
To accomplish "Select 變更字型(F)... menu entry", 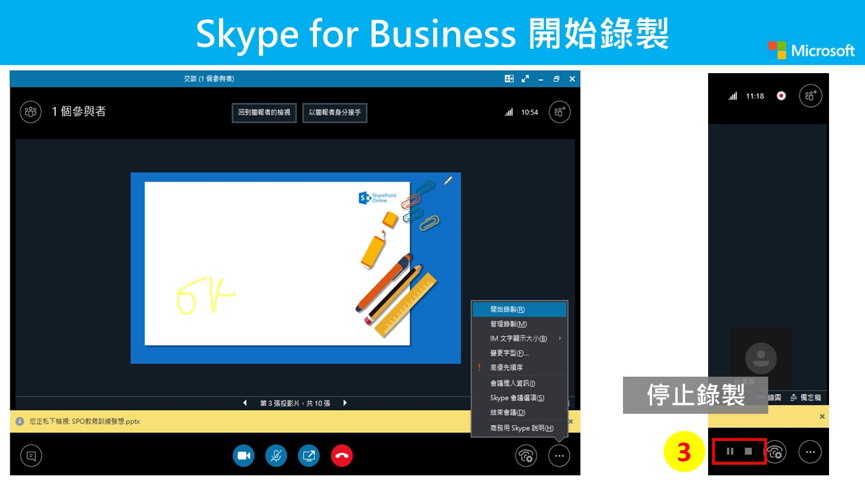I will 519,353.
